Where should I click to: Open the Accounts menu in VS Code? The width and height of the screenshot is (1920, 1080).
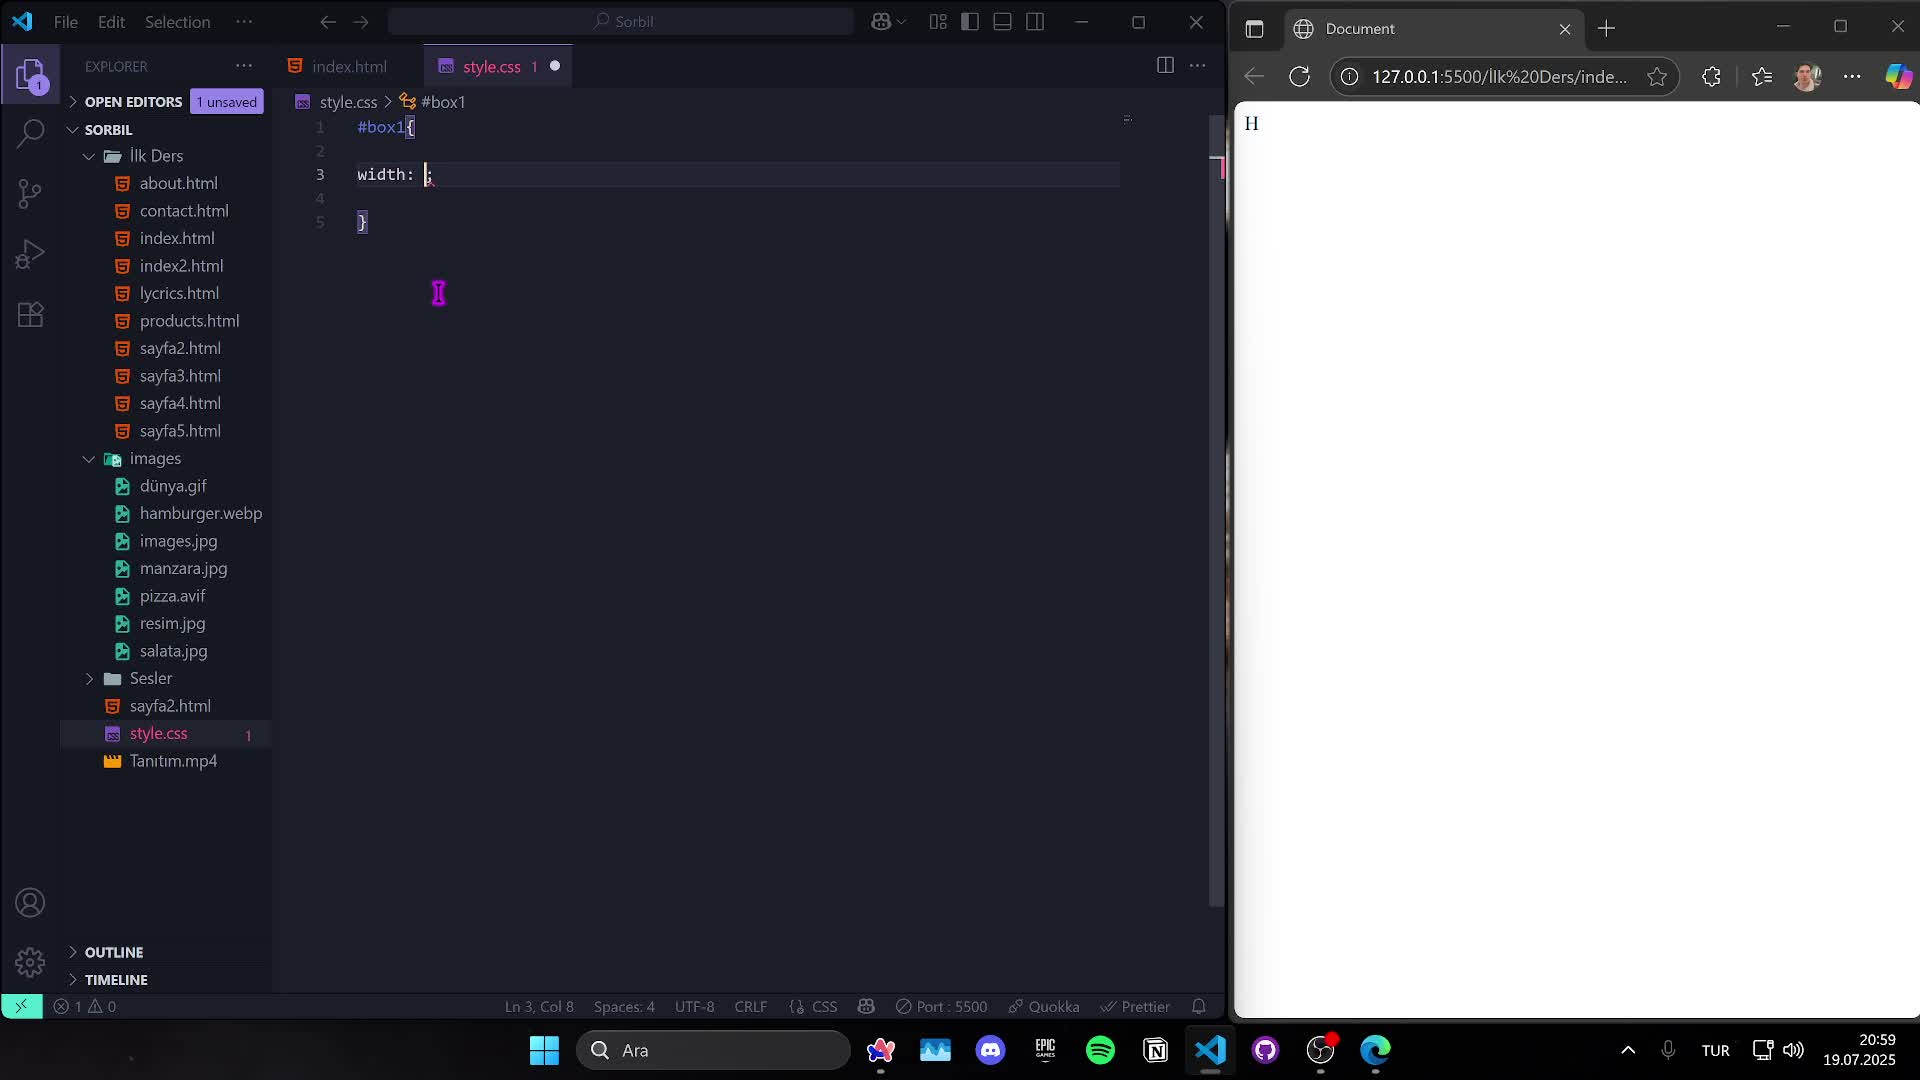30,903
